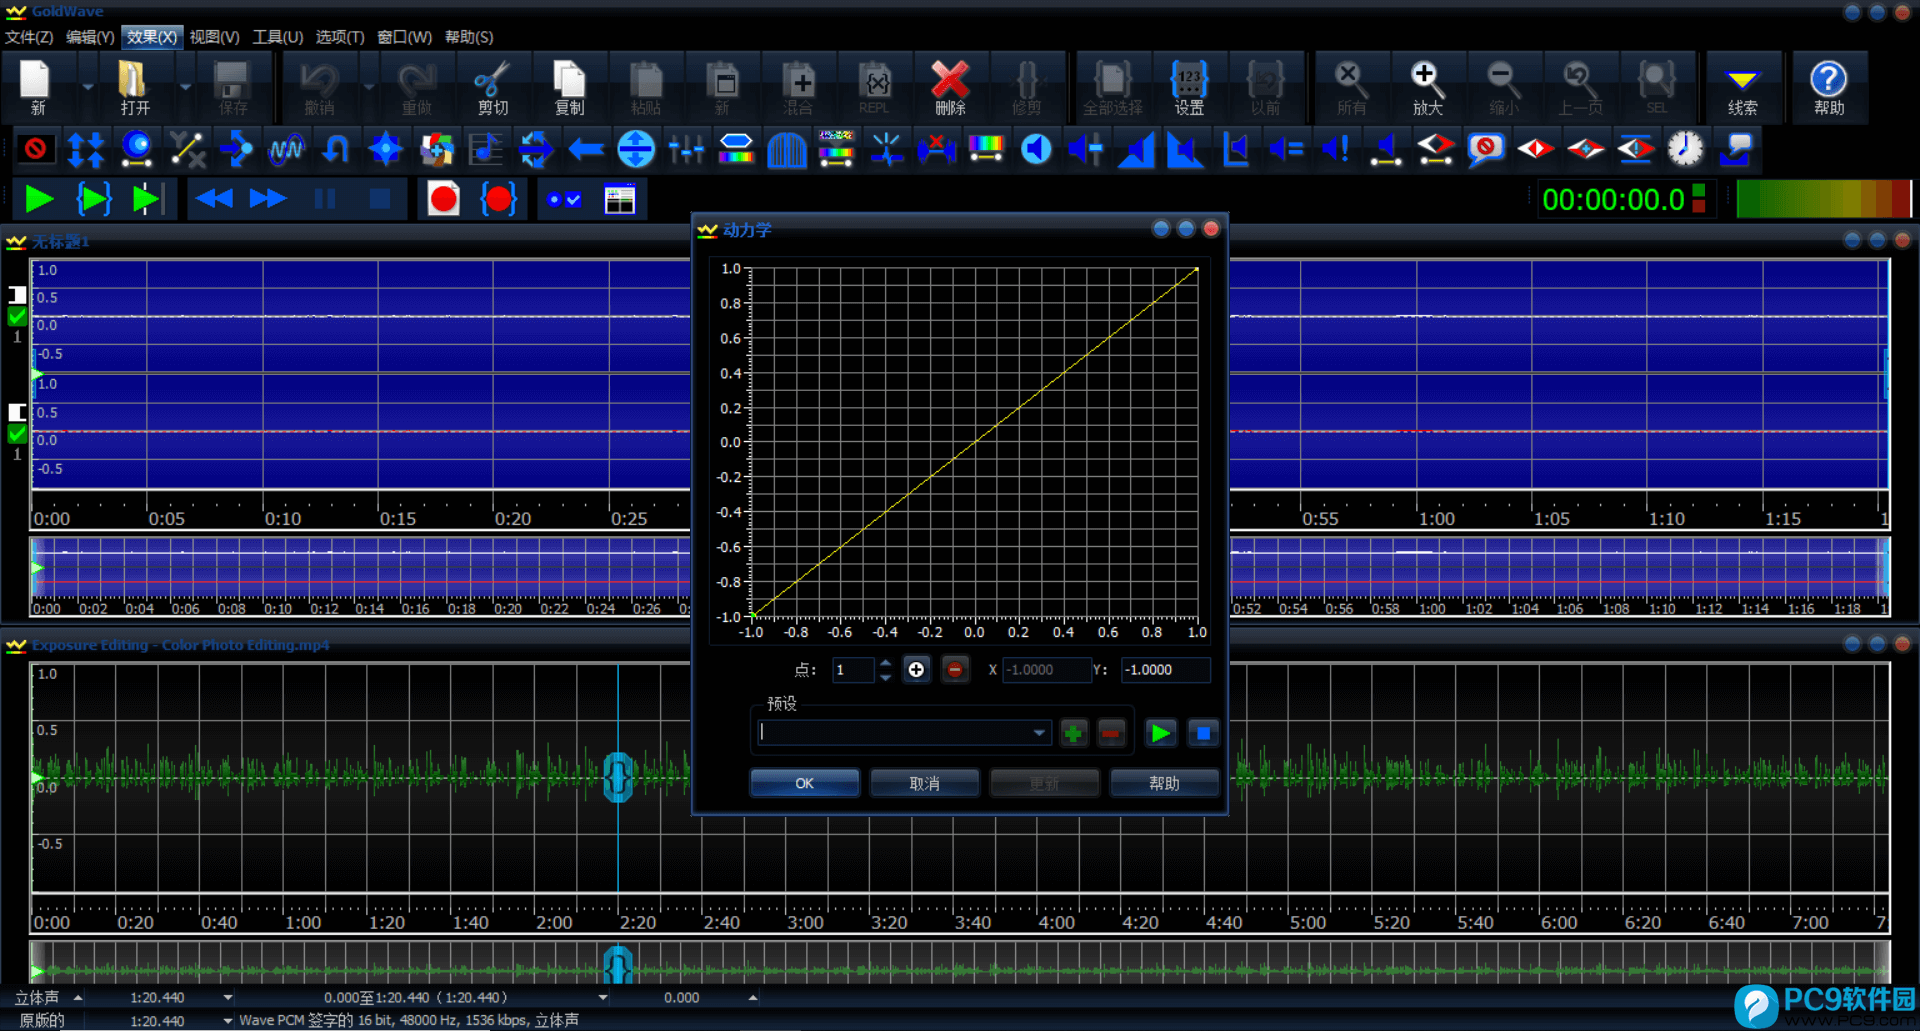Screen dimensions: 1920x1031
Task: Click the Echo effect icon with Y and X
Action: point(187,150)
